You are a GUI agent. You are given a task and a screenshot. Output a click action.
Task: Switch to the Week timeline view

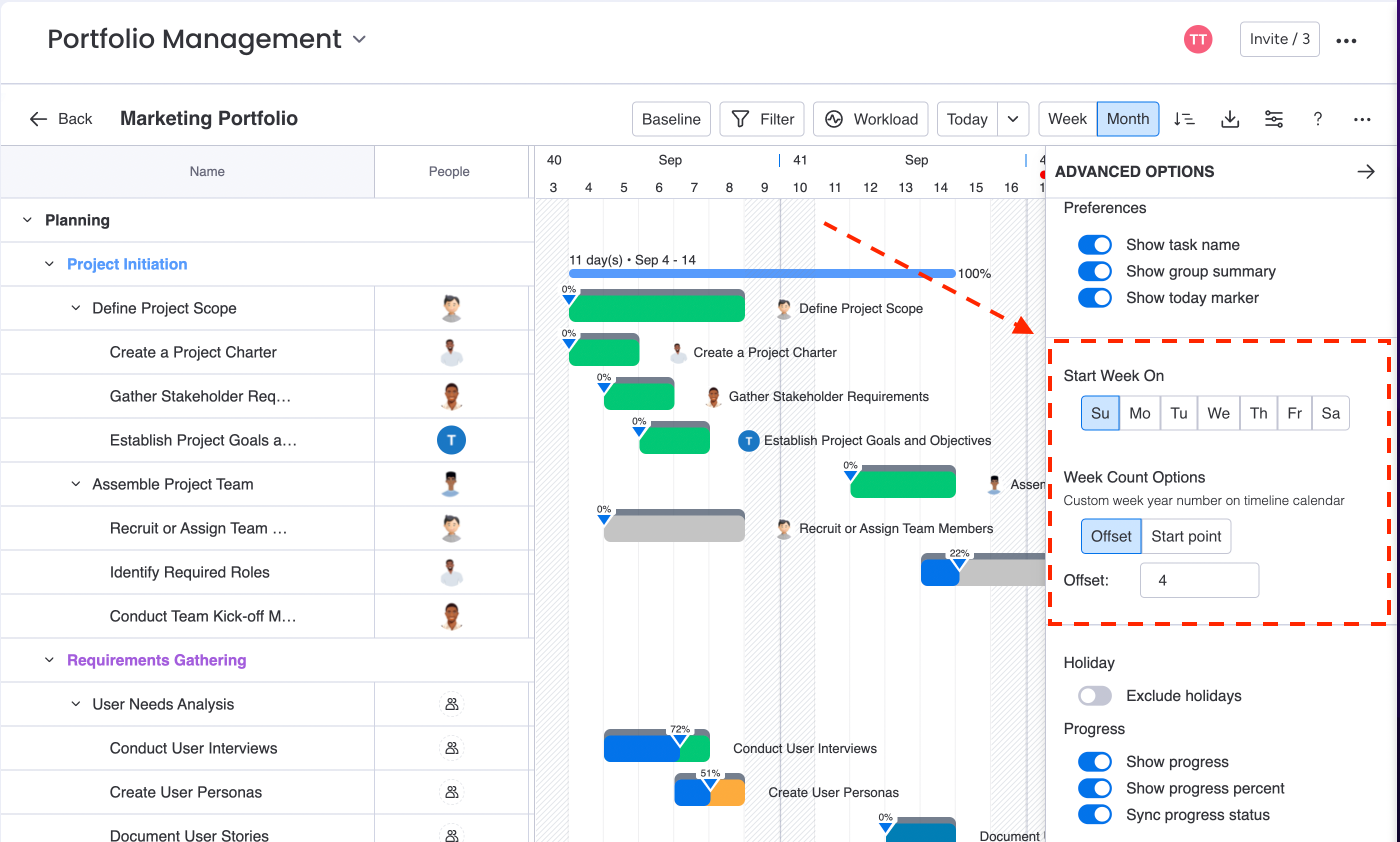1067,119
